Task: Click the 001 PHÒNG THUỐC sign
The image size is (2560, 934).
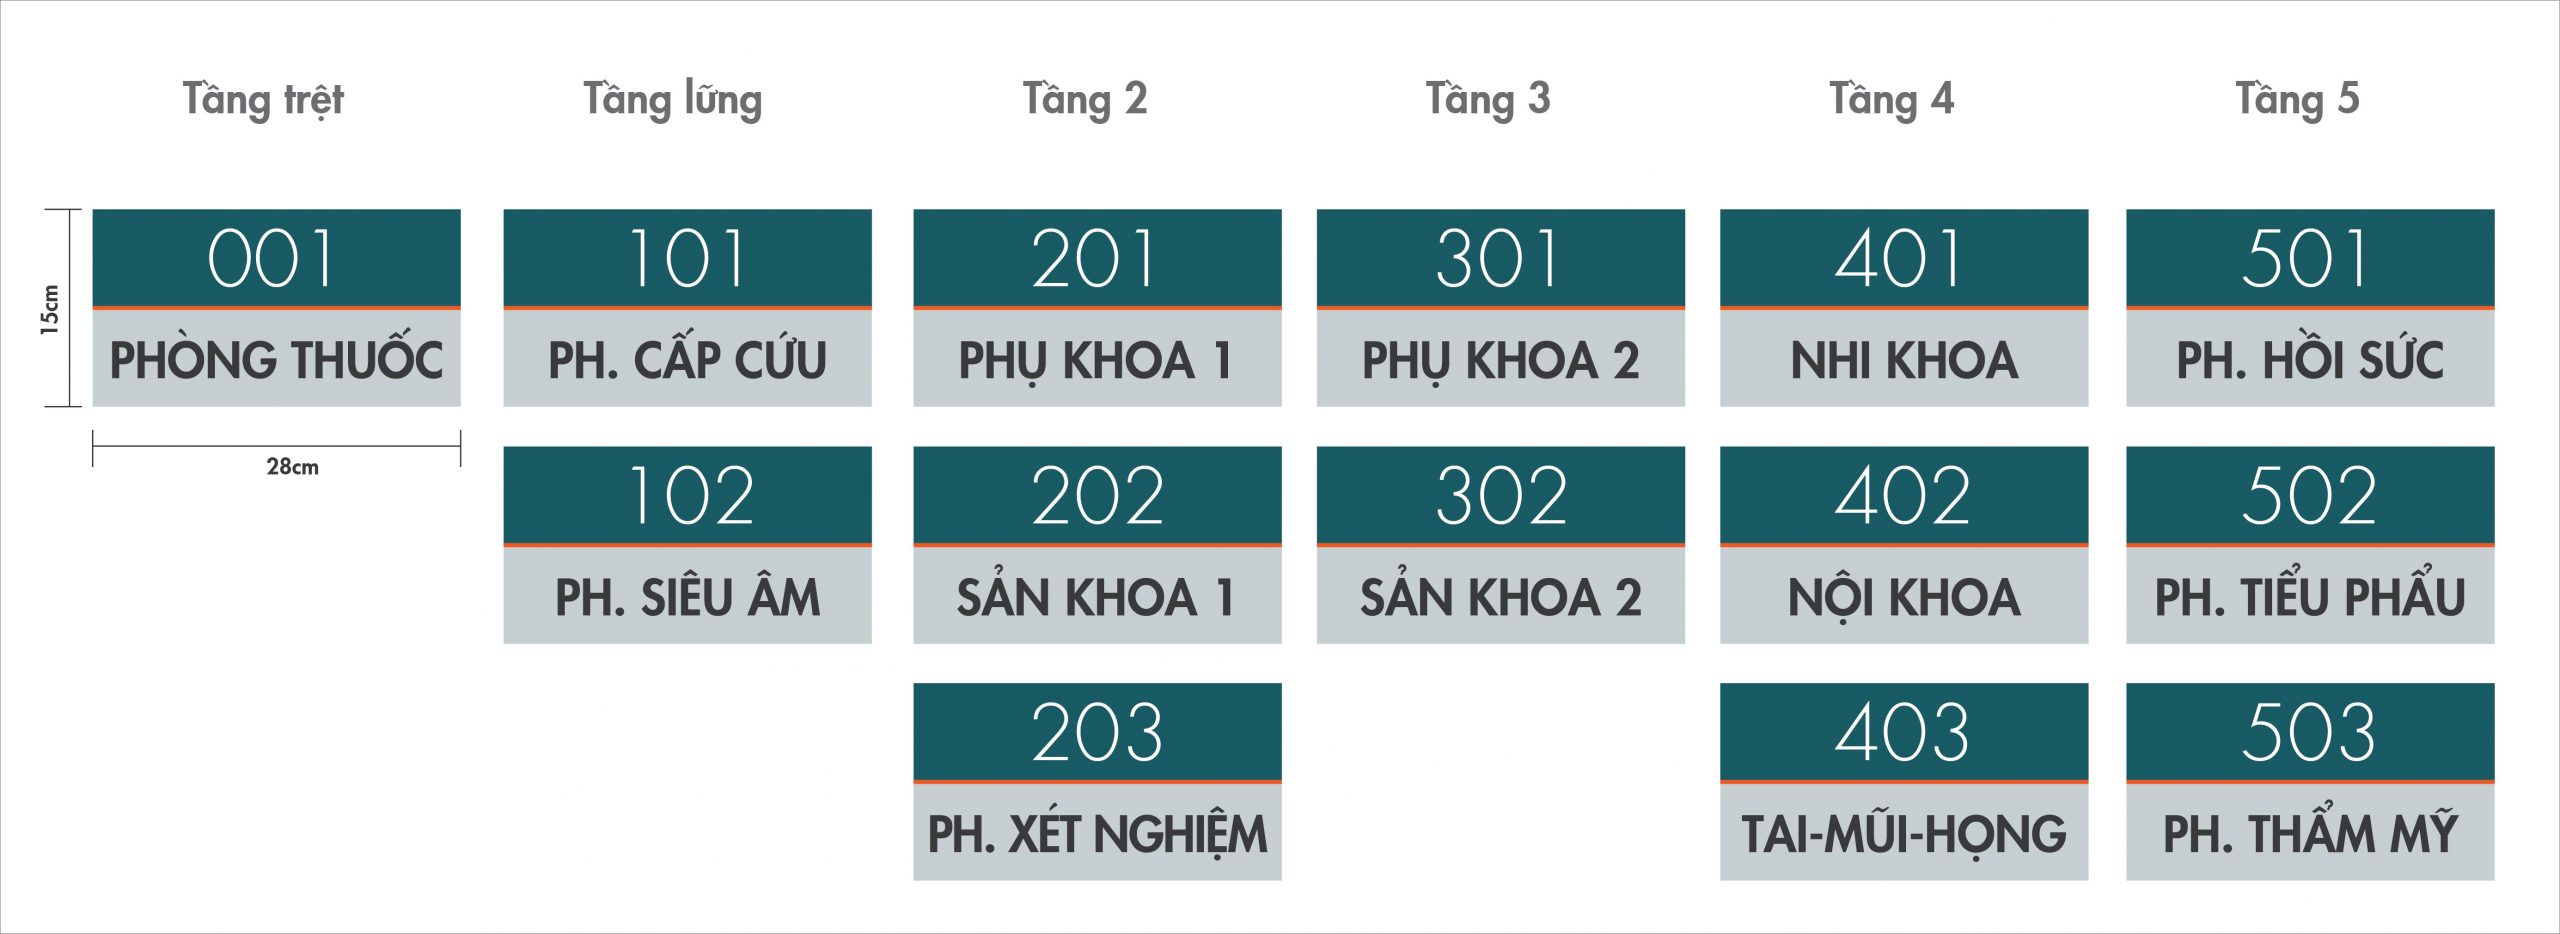Action: pos(277,308)
